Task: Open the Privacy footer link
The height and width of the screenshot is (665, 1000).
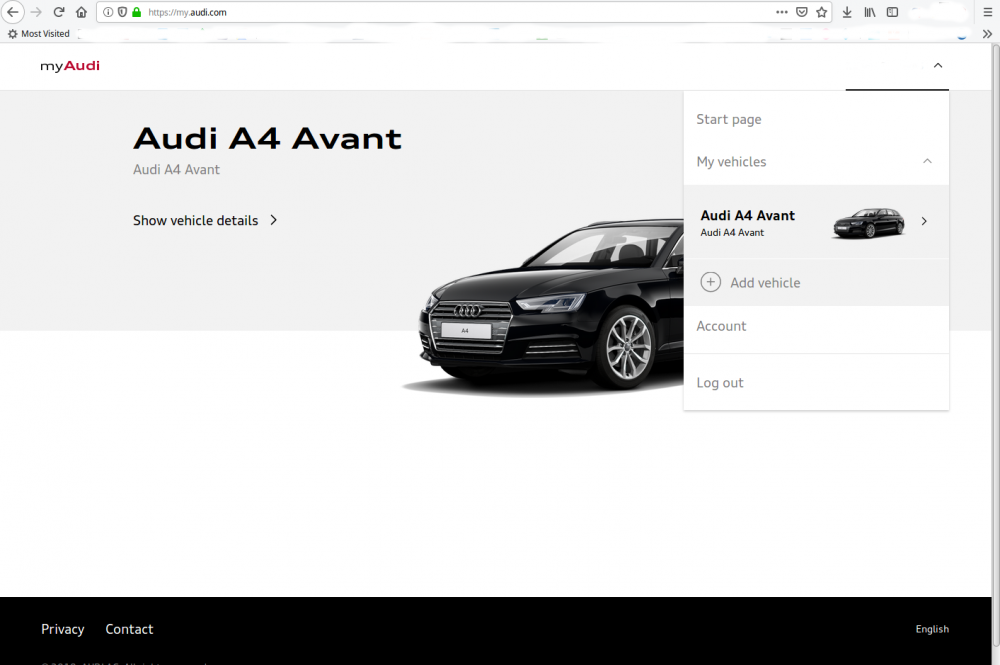Action: pos(62,629)
